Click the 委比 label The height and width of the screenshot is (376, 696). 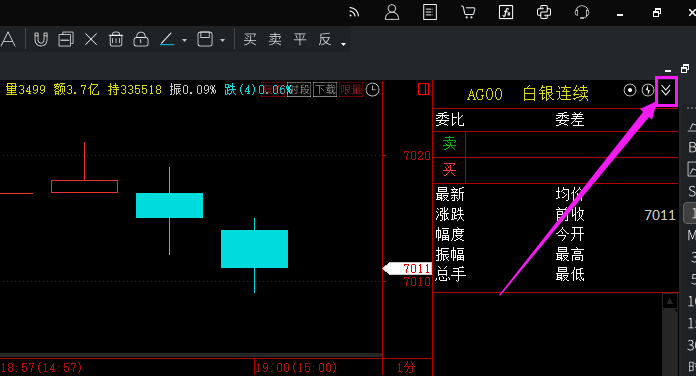pos(450,119)
